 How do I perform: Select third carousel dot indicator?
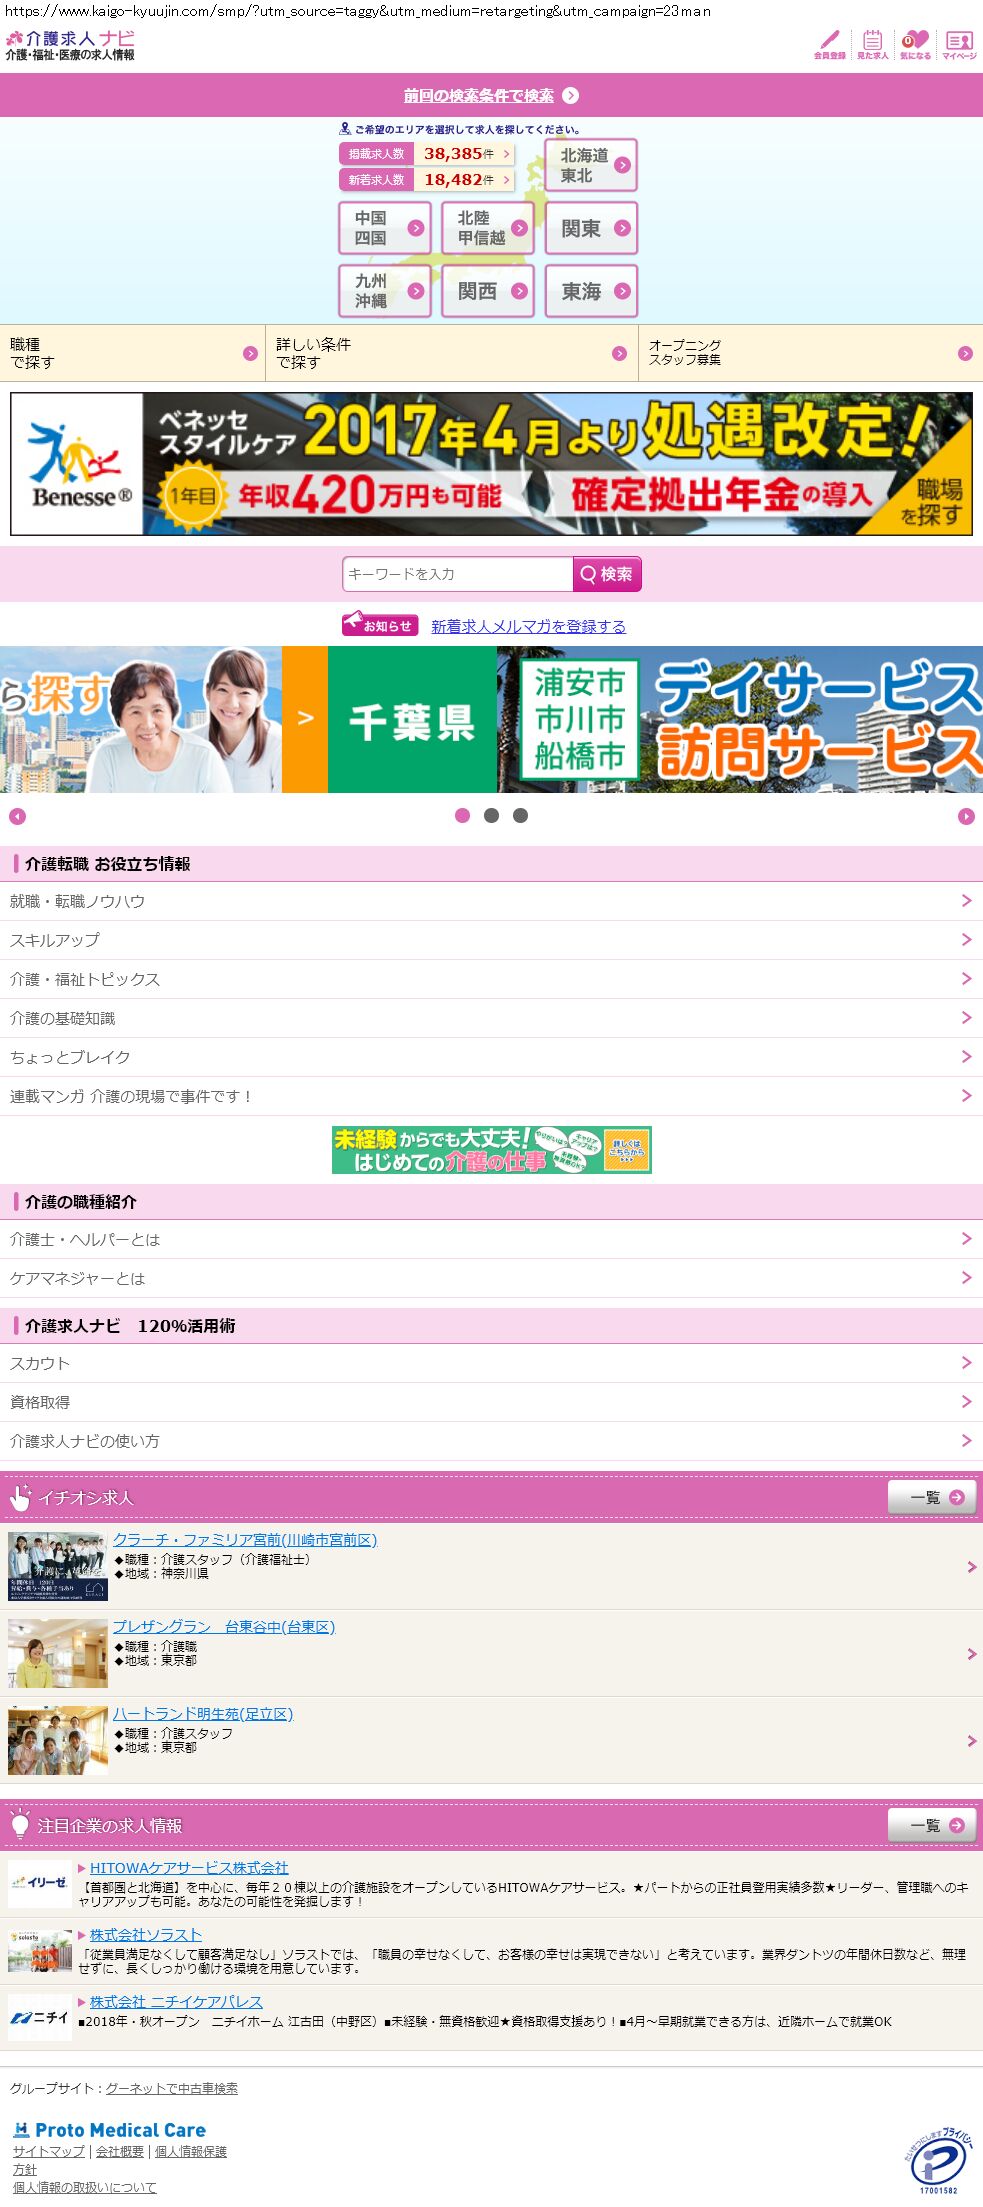[x=520, y=816]
